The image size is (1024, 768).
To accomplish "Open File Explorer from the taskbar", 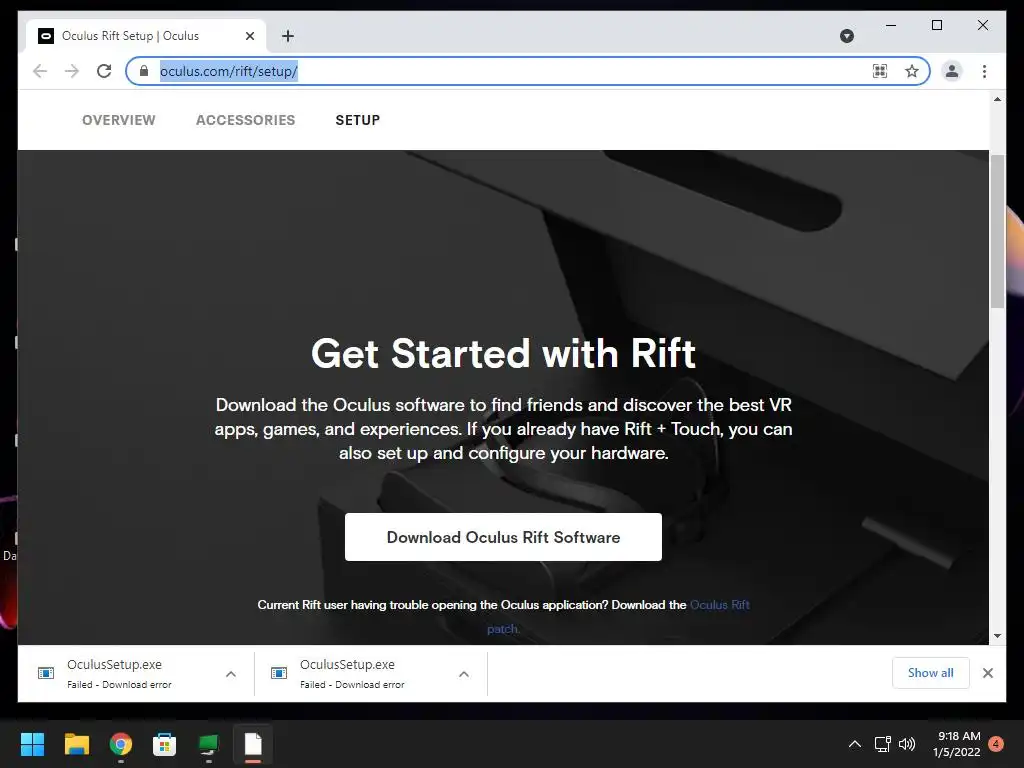I will pyautogui.click(x=76, y=744).
